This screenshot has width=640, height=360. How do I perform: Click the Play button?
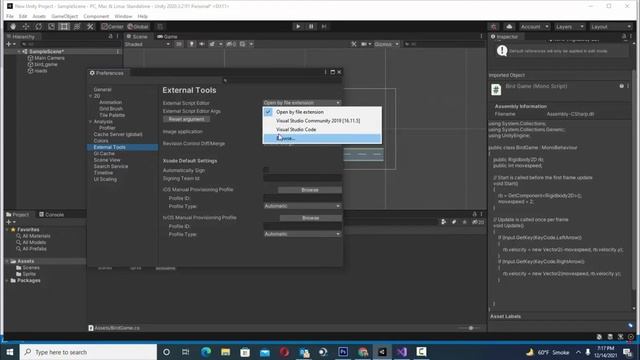[298, 27]
